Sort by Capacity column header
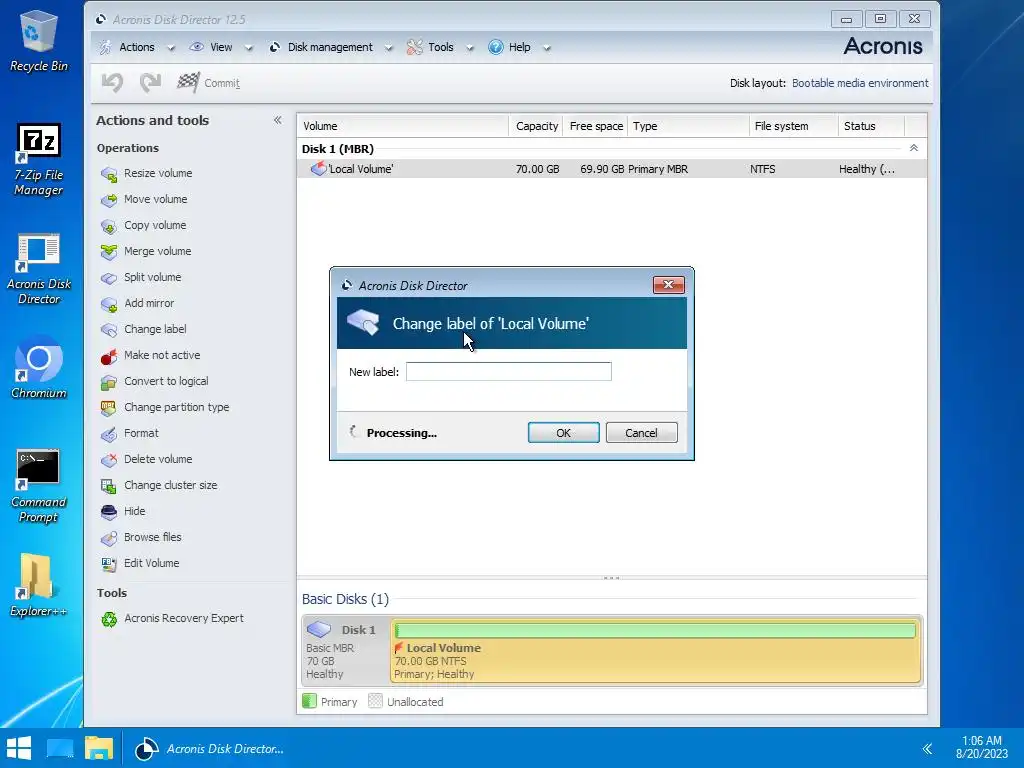Screen dimensions: 1024x768 click(x=536, y=126)
